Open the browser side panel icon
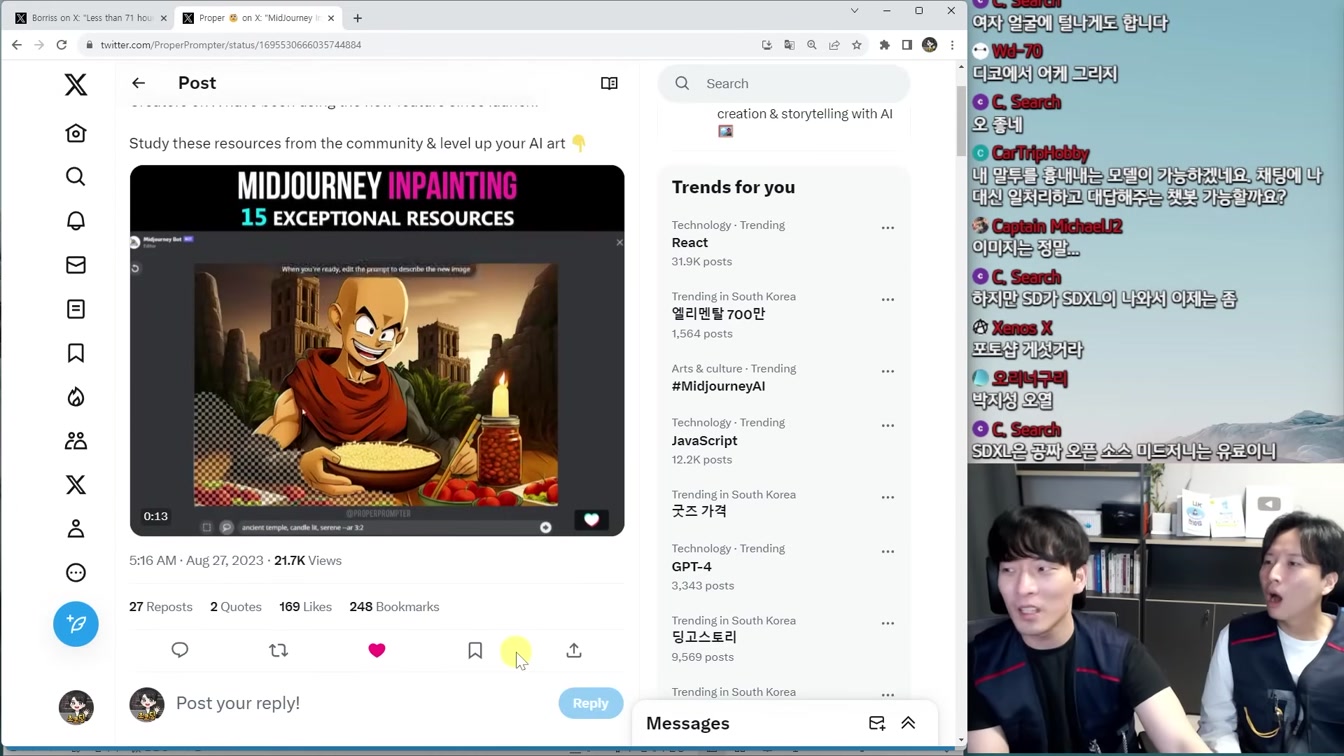1344x756 pixels. click(907, 45)
